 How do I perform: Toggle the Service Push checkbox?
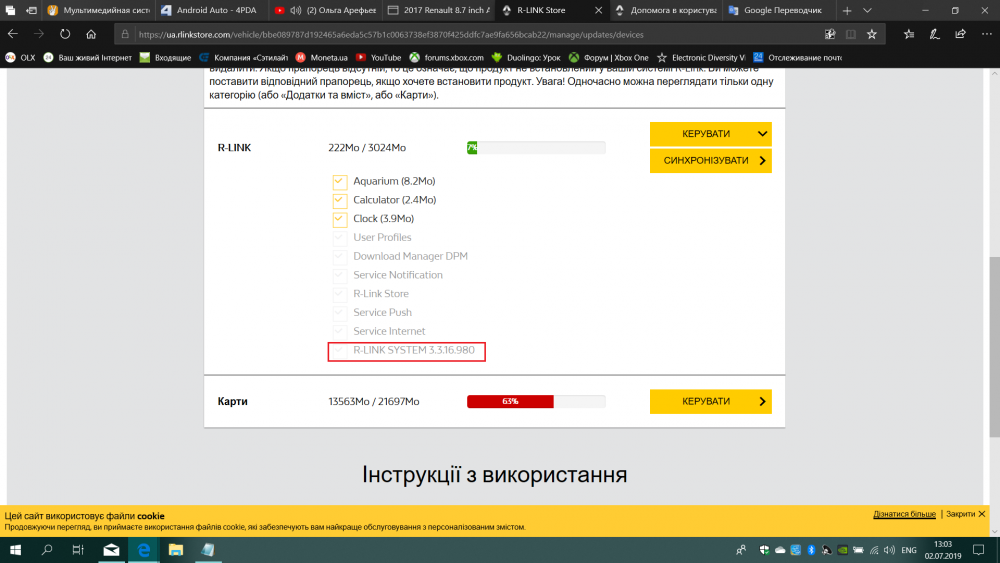click(340, 313)
